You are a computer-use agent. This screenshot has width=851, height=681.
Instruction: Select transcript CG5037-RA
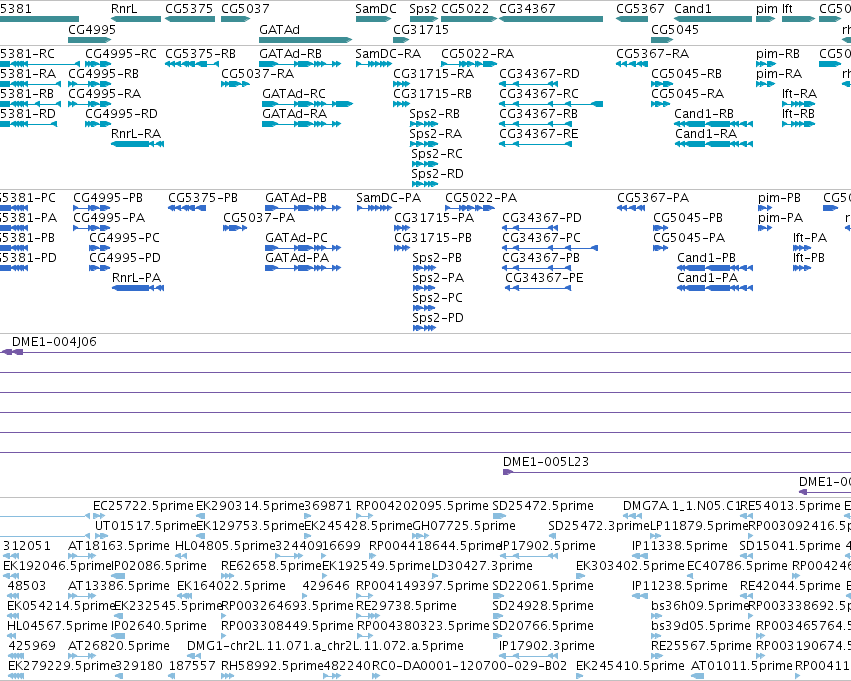(x=258, y=74)
